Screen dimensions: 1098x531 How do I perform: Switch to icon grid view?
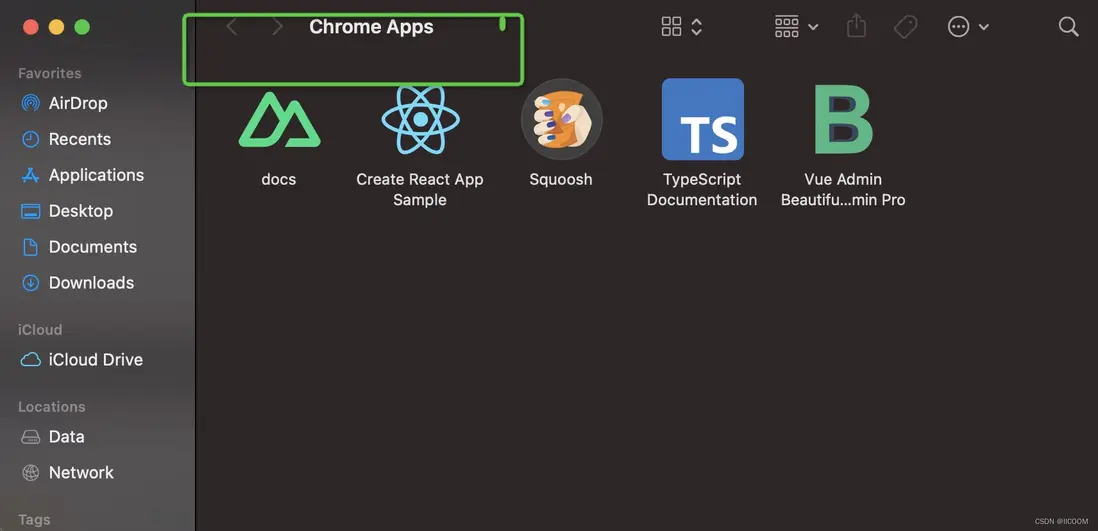[x=671, y=27]
